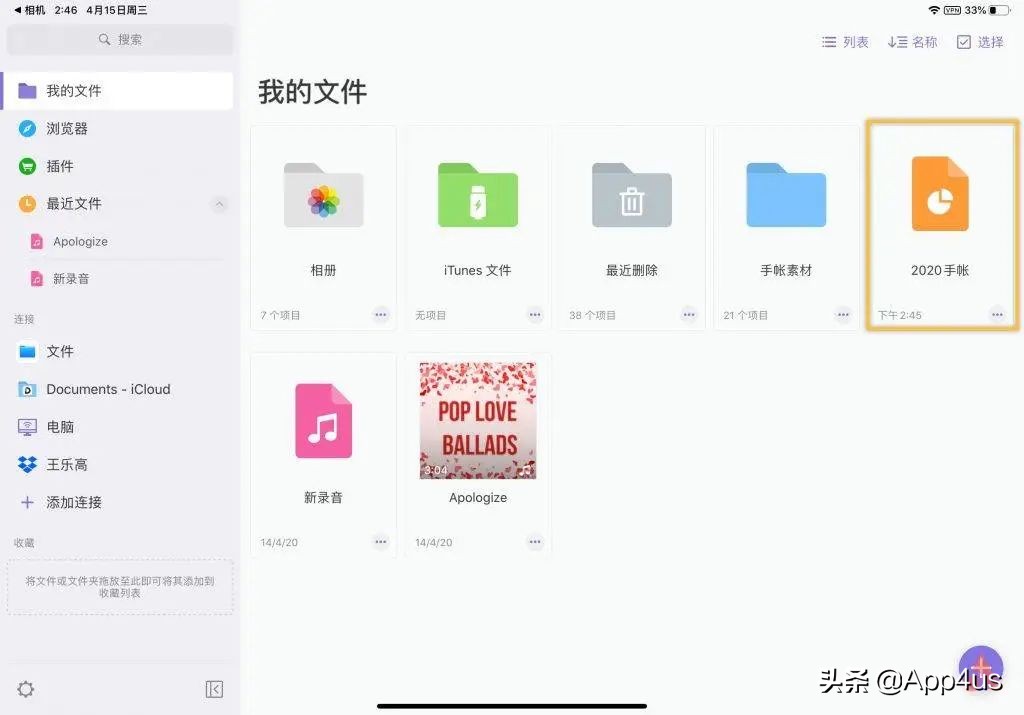Viewport: 1024px width, 715px height.
Task: Open the ellipsis menu on 2020 手帐
Action: pyautogui.click(x=997, y=313)
